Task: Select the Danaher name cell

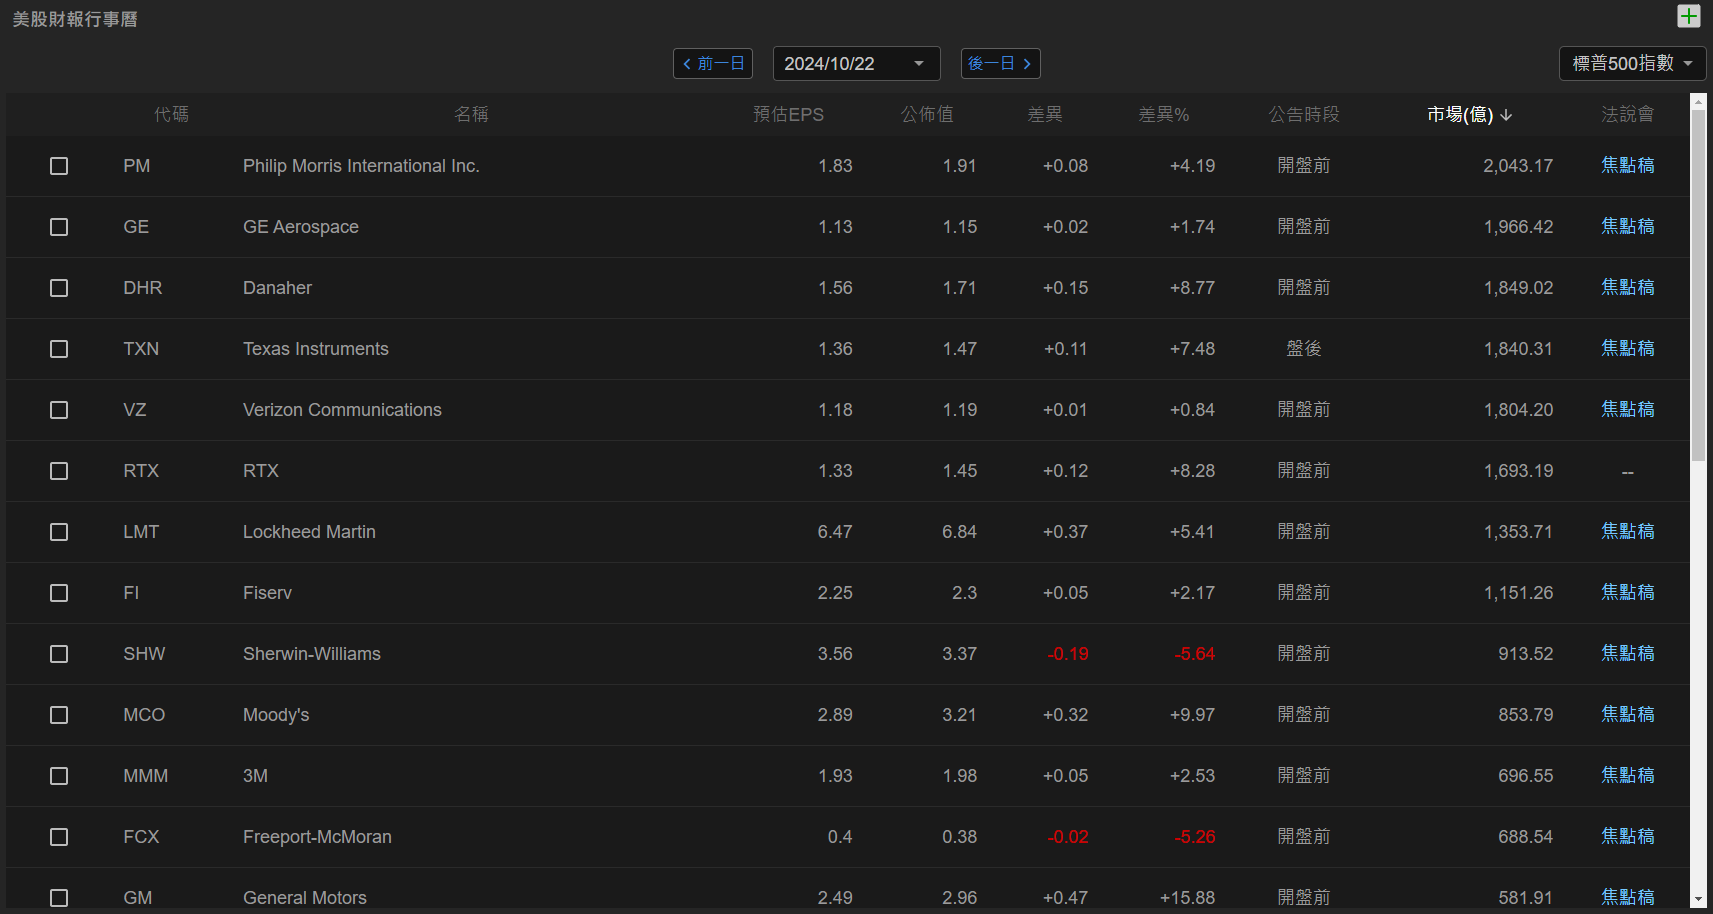Action: coord(277,288)
